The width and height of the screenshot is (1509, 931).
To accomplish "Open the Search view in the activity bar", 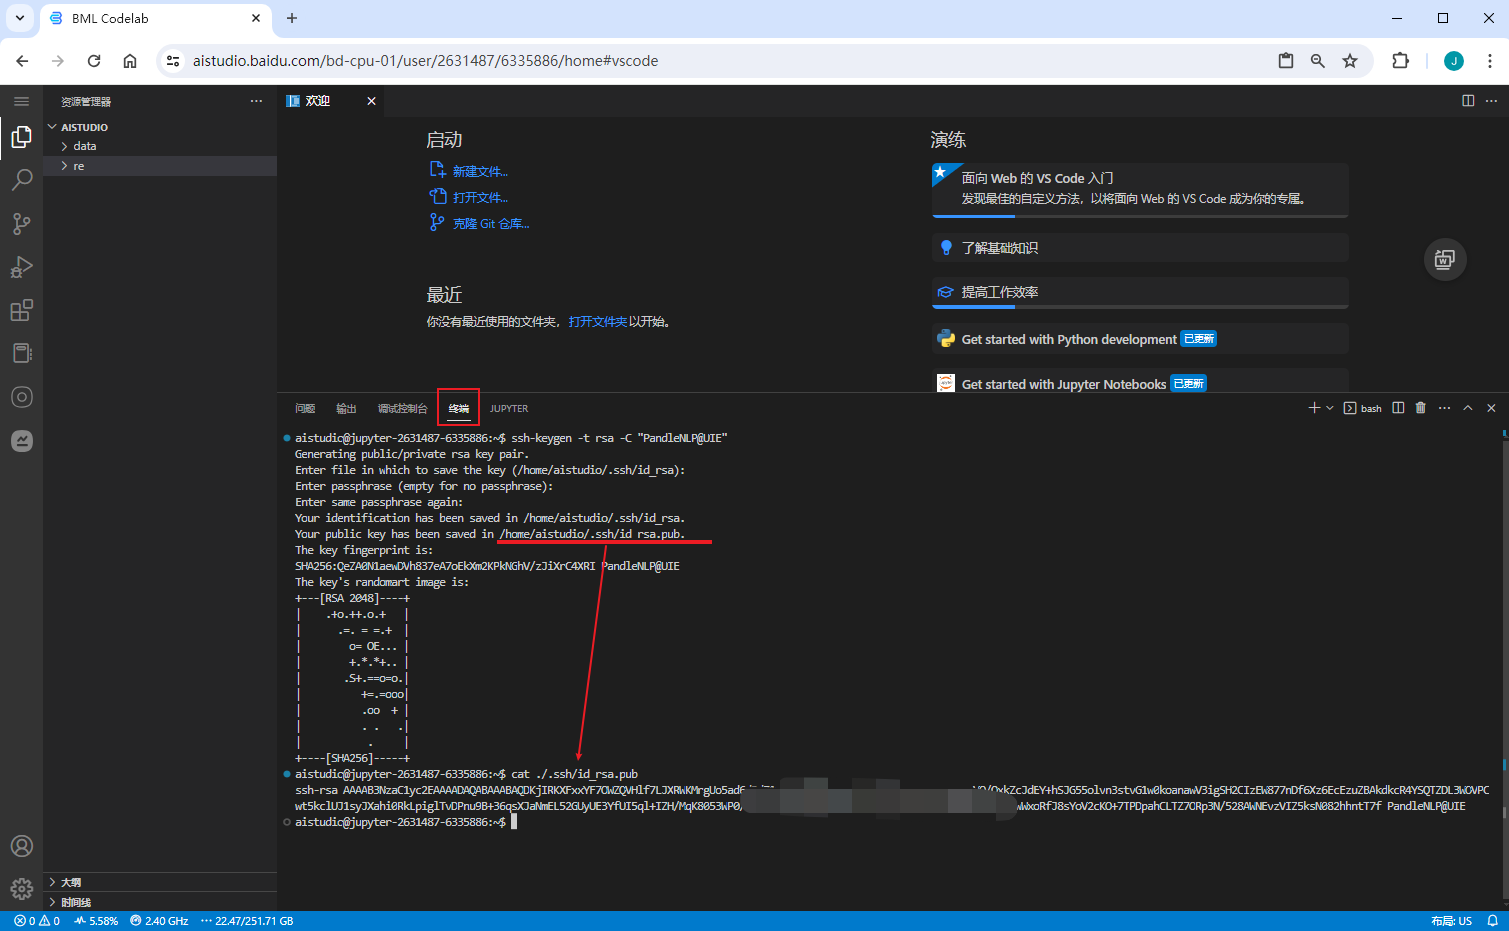I will coord(21,180).
